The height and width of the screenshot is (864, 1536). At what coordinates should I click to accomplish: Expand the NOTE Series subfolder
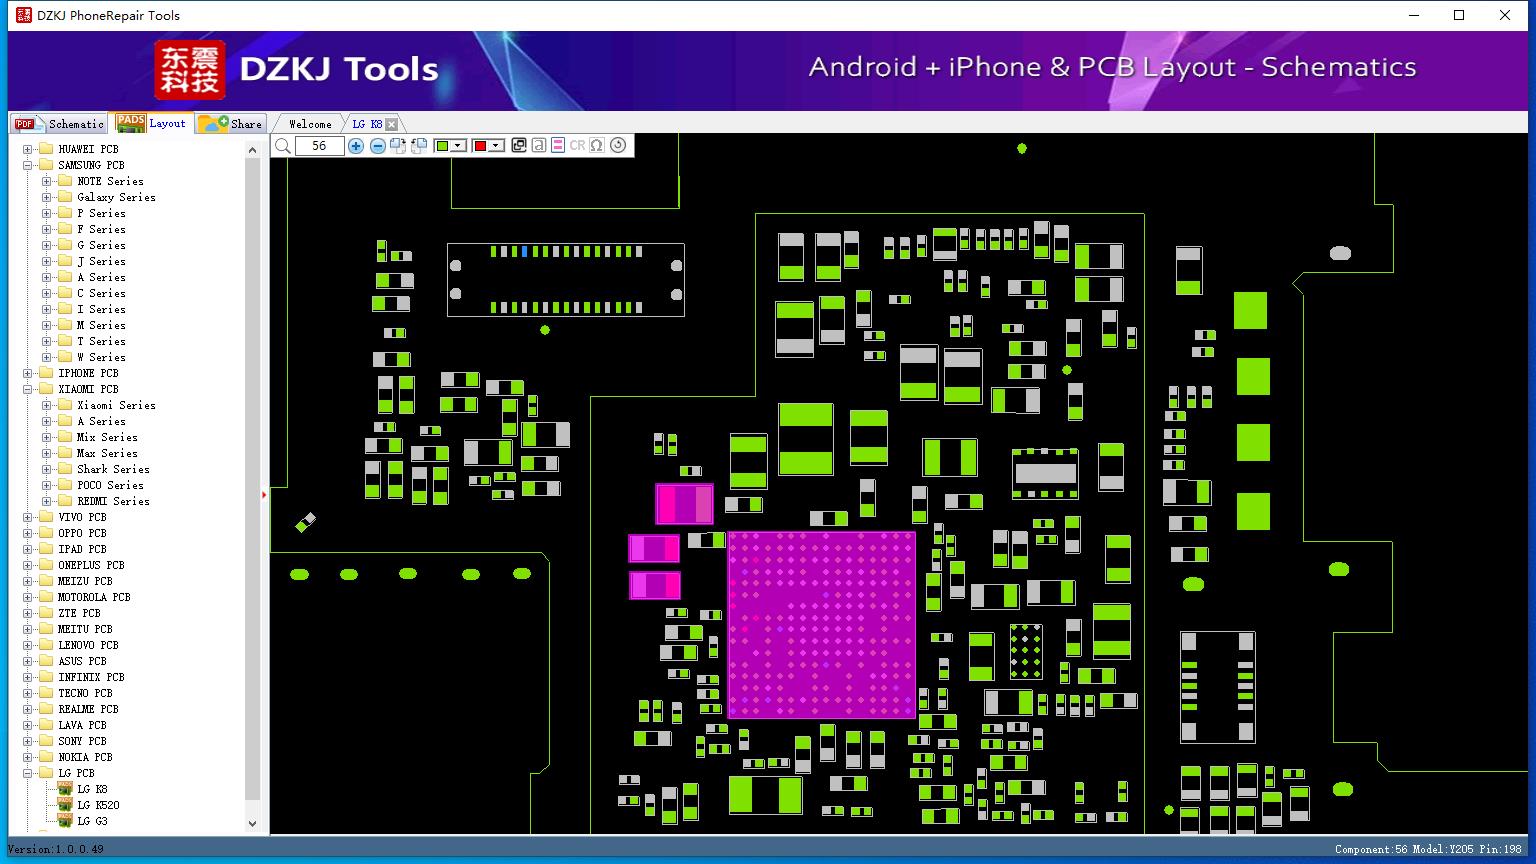tap(46, 181)
